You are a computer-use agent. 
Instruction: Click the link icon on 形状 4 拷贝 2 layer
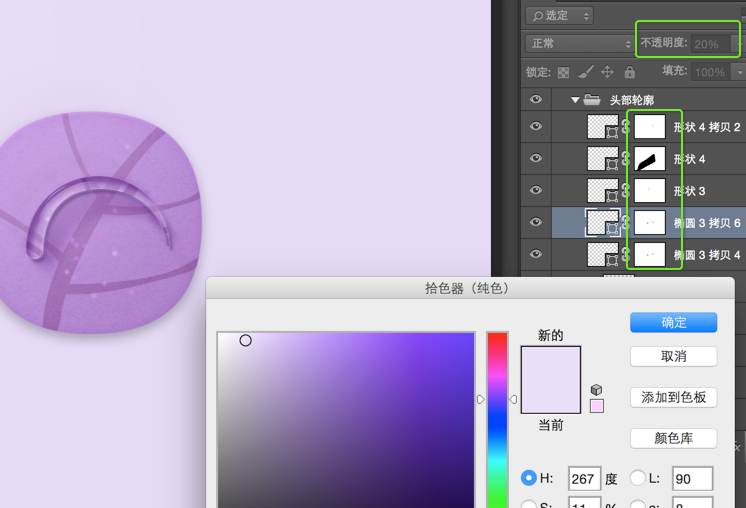[x=626, y=127]
